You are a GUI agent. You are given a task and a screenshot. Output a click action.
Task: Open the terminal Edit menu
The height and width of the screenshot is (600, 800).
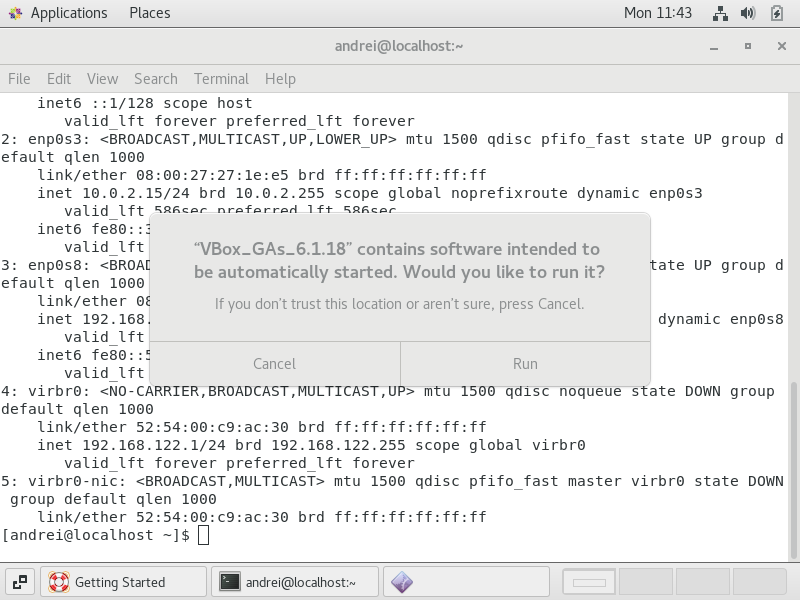pos(59,79)
